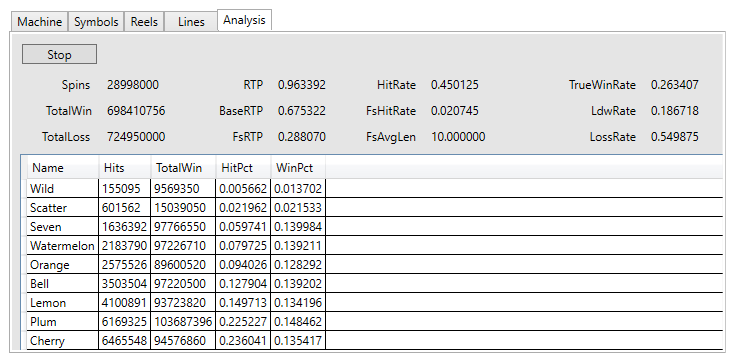Click Lemon total win 93723820
The height and width of the screenshot is (363, 732).
[183, 303]
